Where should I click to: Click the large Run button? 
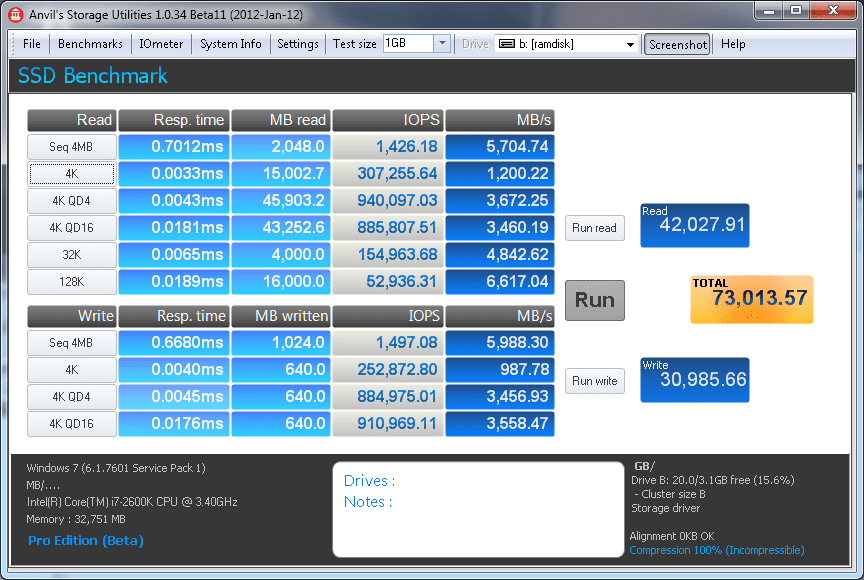tap(595, 300)
